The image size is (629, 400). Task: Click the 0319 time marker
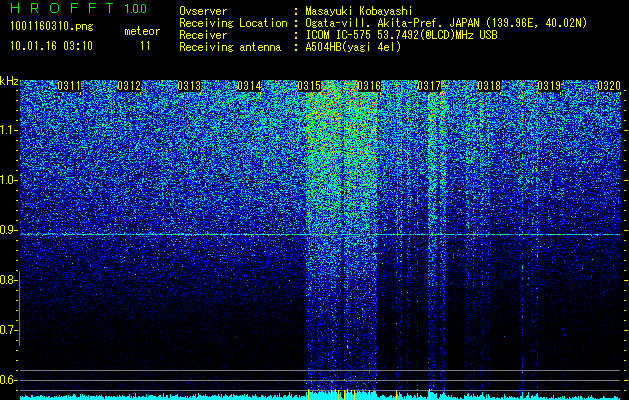pos(549,86)
